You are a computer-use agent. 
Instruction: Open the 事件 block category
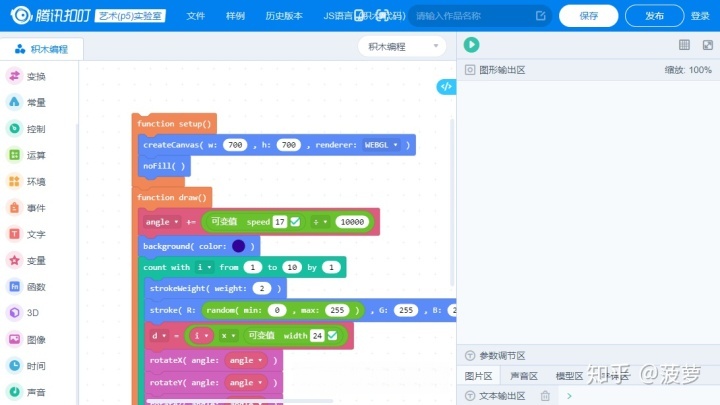[x=25, y=208]
